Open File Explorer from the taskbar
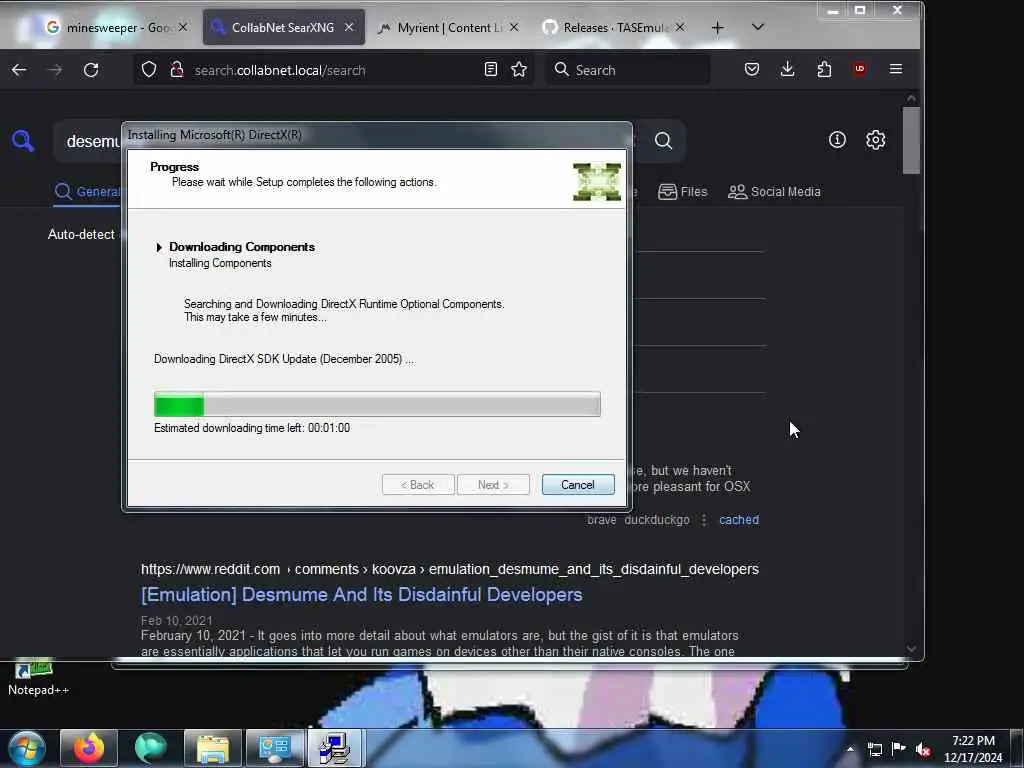The width and height of the screenshot is (1024, 768). tap(213, 748)
